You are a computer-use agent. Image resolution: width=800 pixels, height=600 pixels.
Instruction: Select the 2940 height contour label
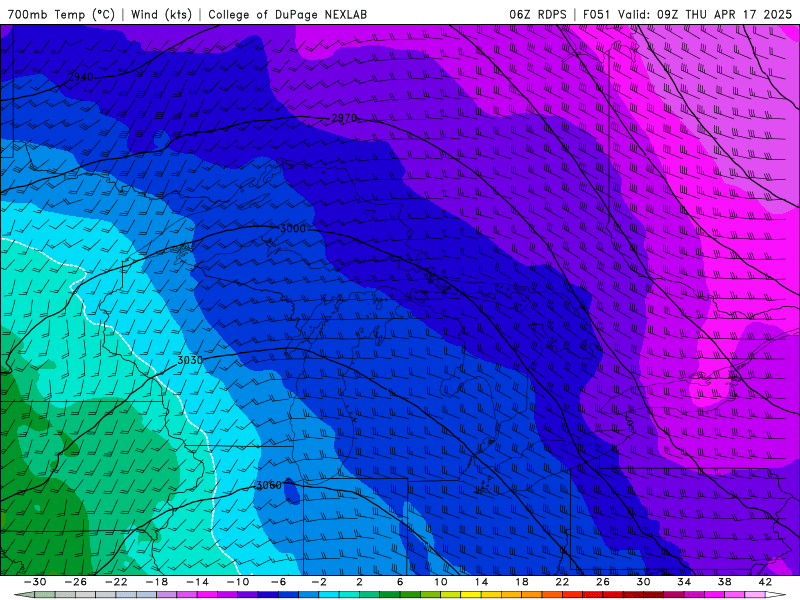tap(81, 77)
